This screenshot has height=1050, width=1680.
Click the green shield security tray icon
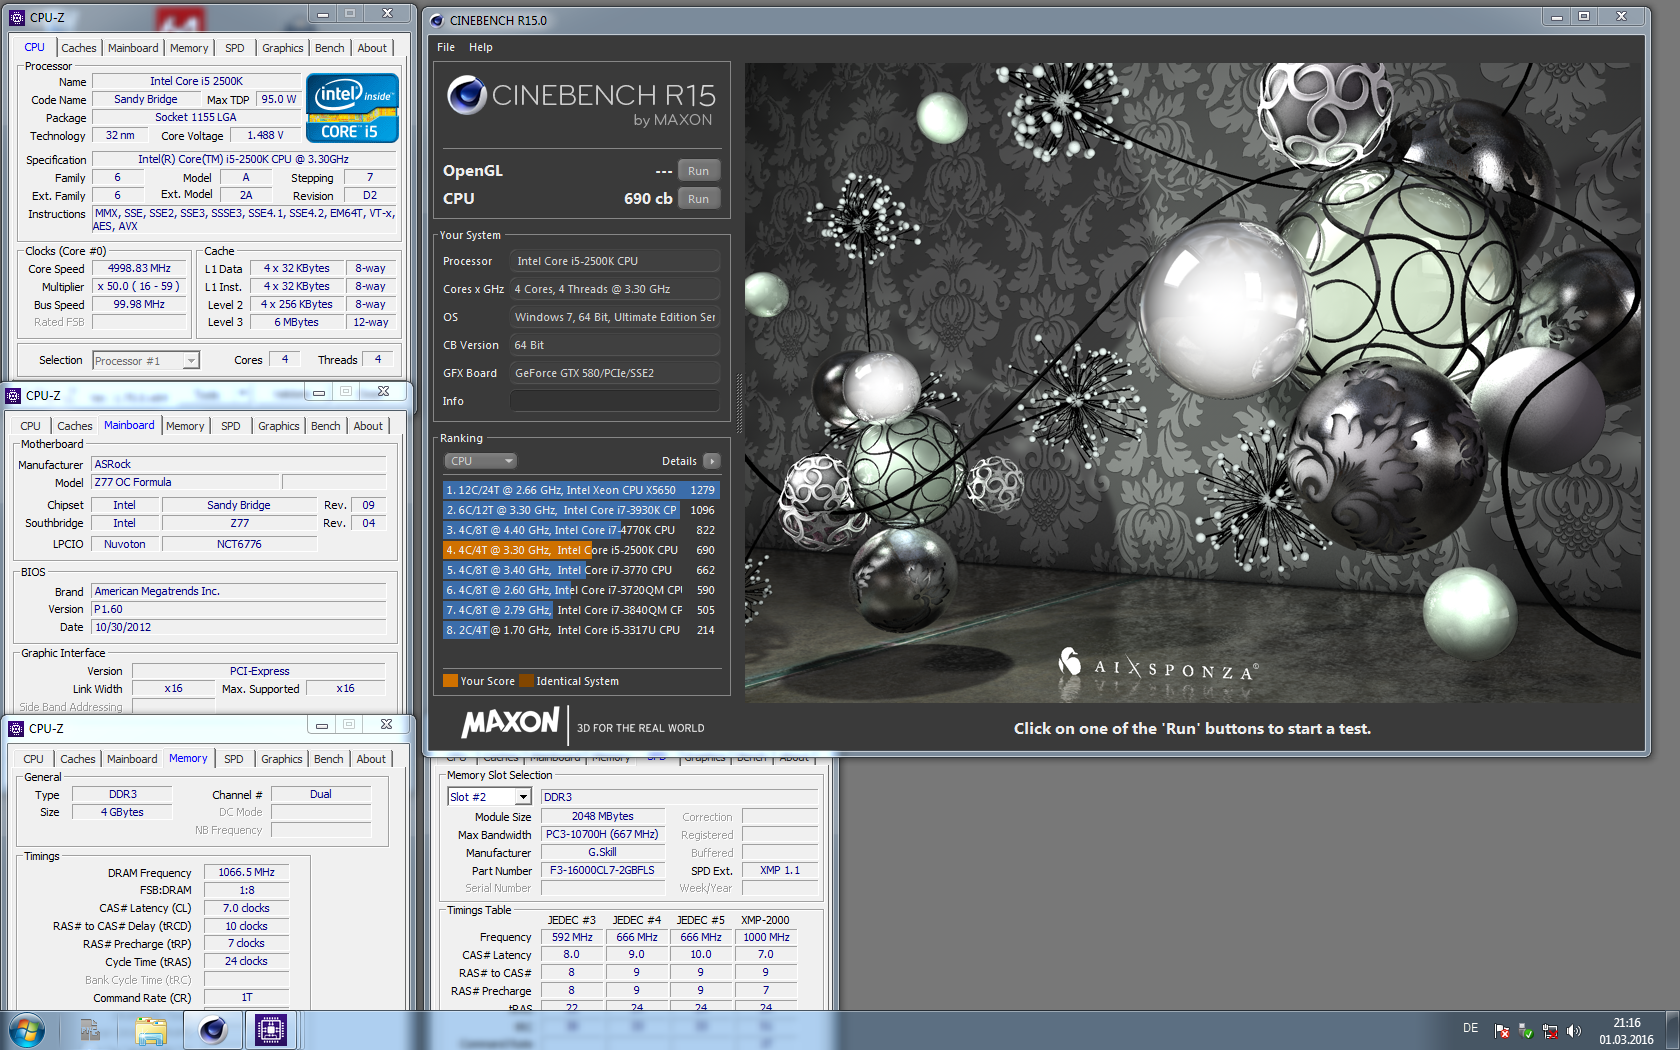point(1526,1031)
